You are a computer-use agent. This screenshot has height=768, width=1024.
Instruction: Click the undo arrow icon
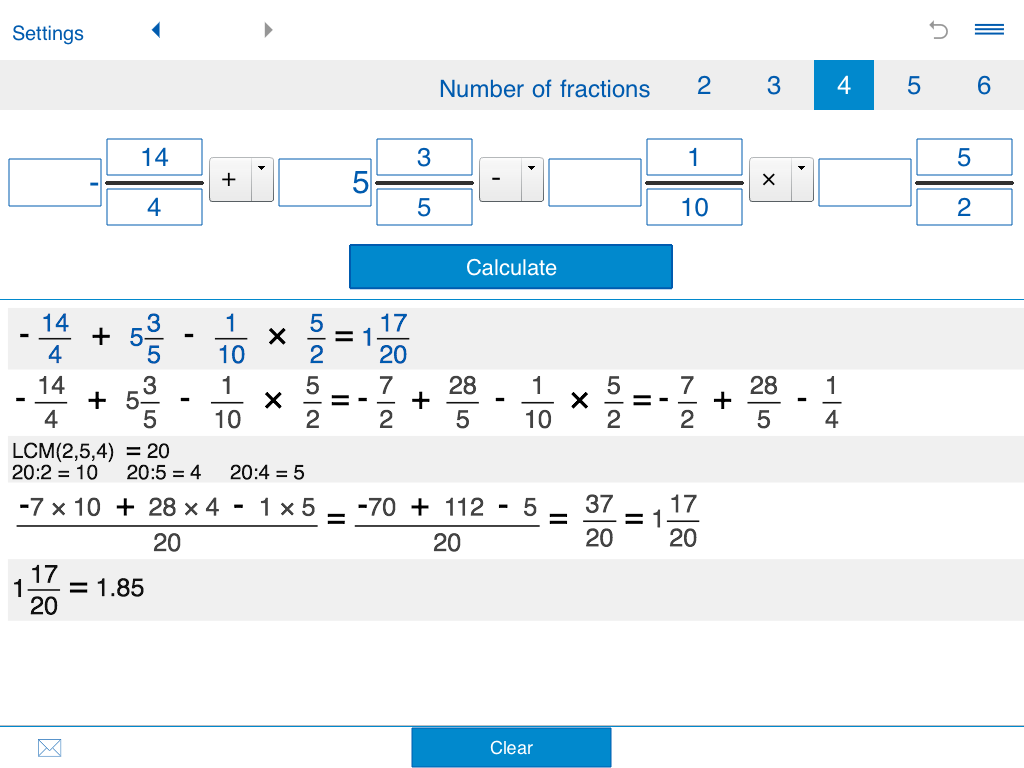[938, 30]
